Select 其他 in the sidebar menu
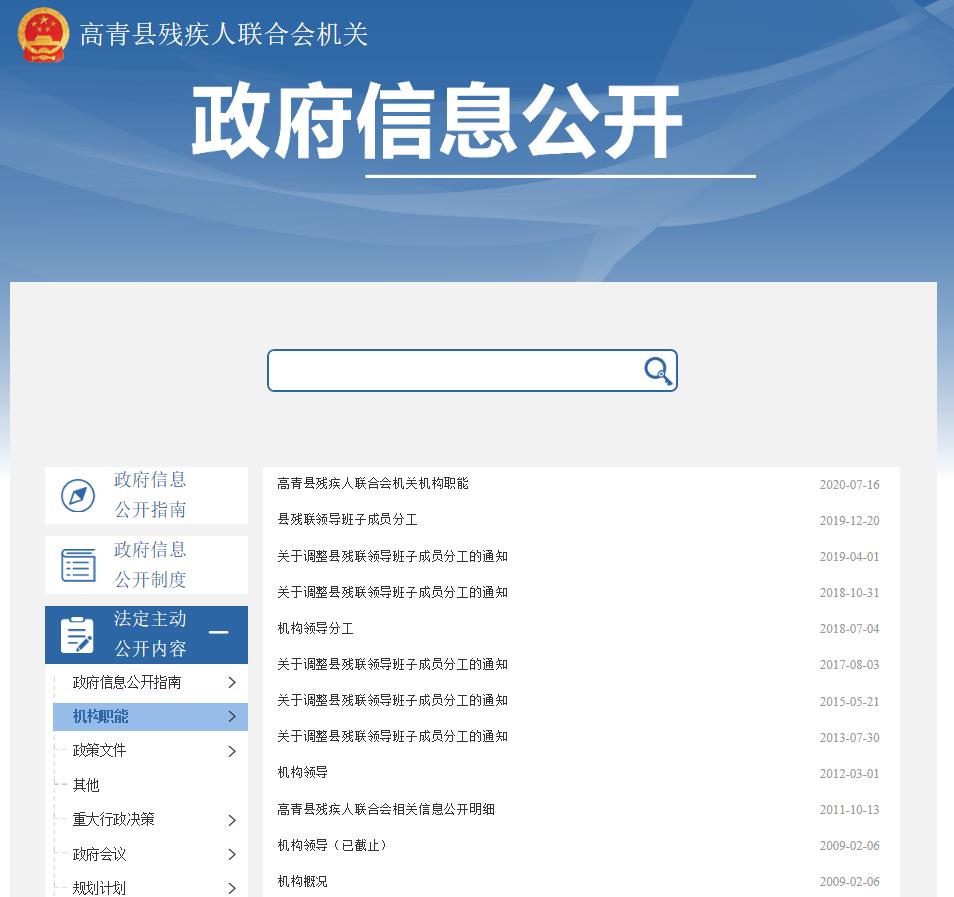 86,785
